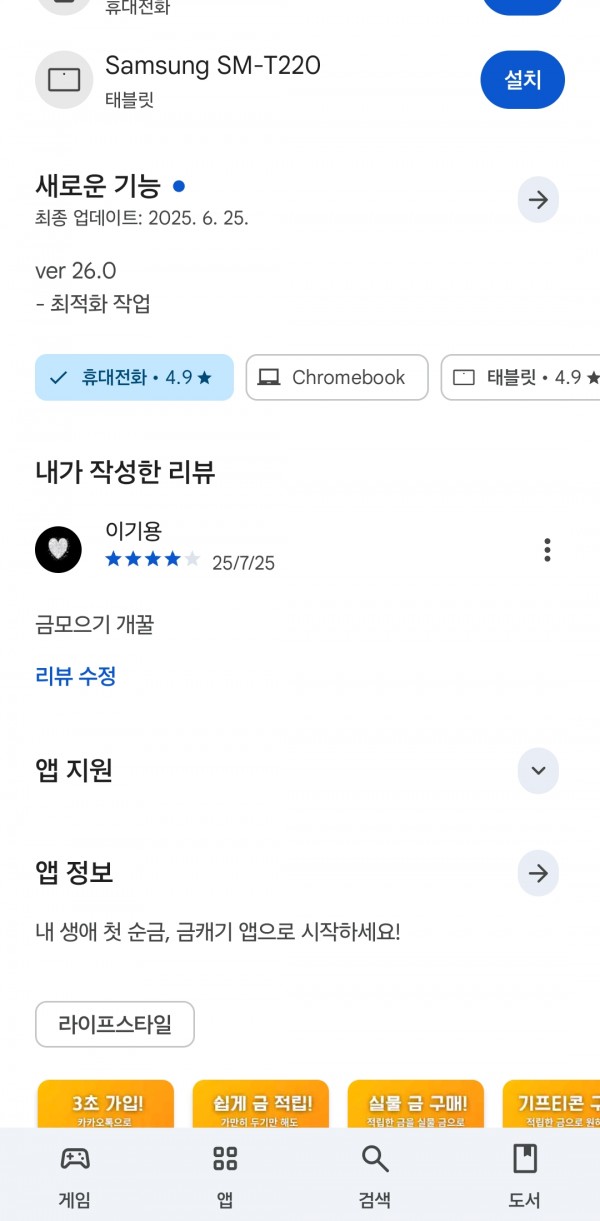Click the 리뷰 수정 link
Image resolution: width=600 pixels, height=1221 pixels.
[x=76, y=676]
